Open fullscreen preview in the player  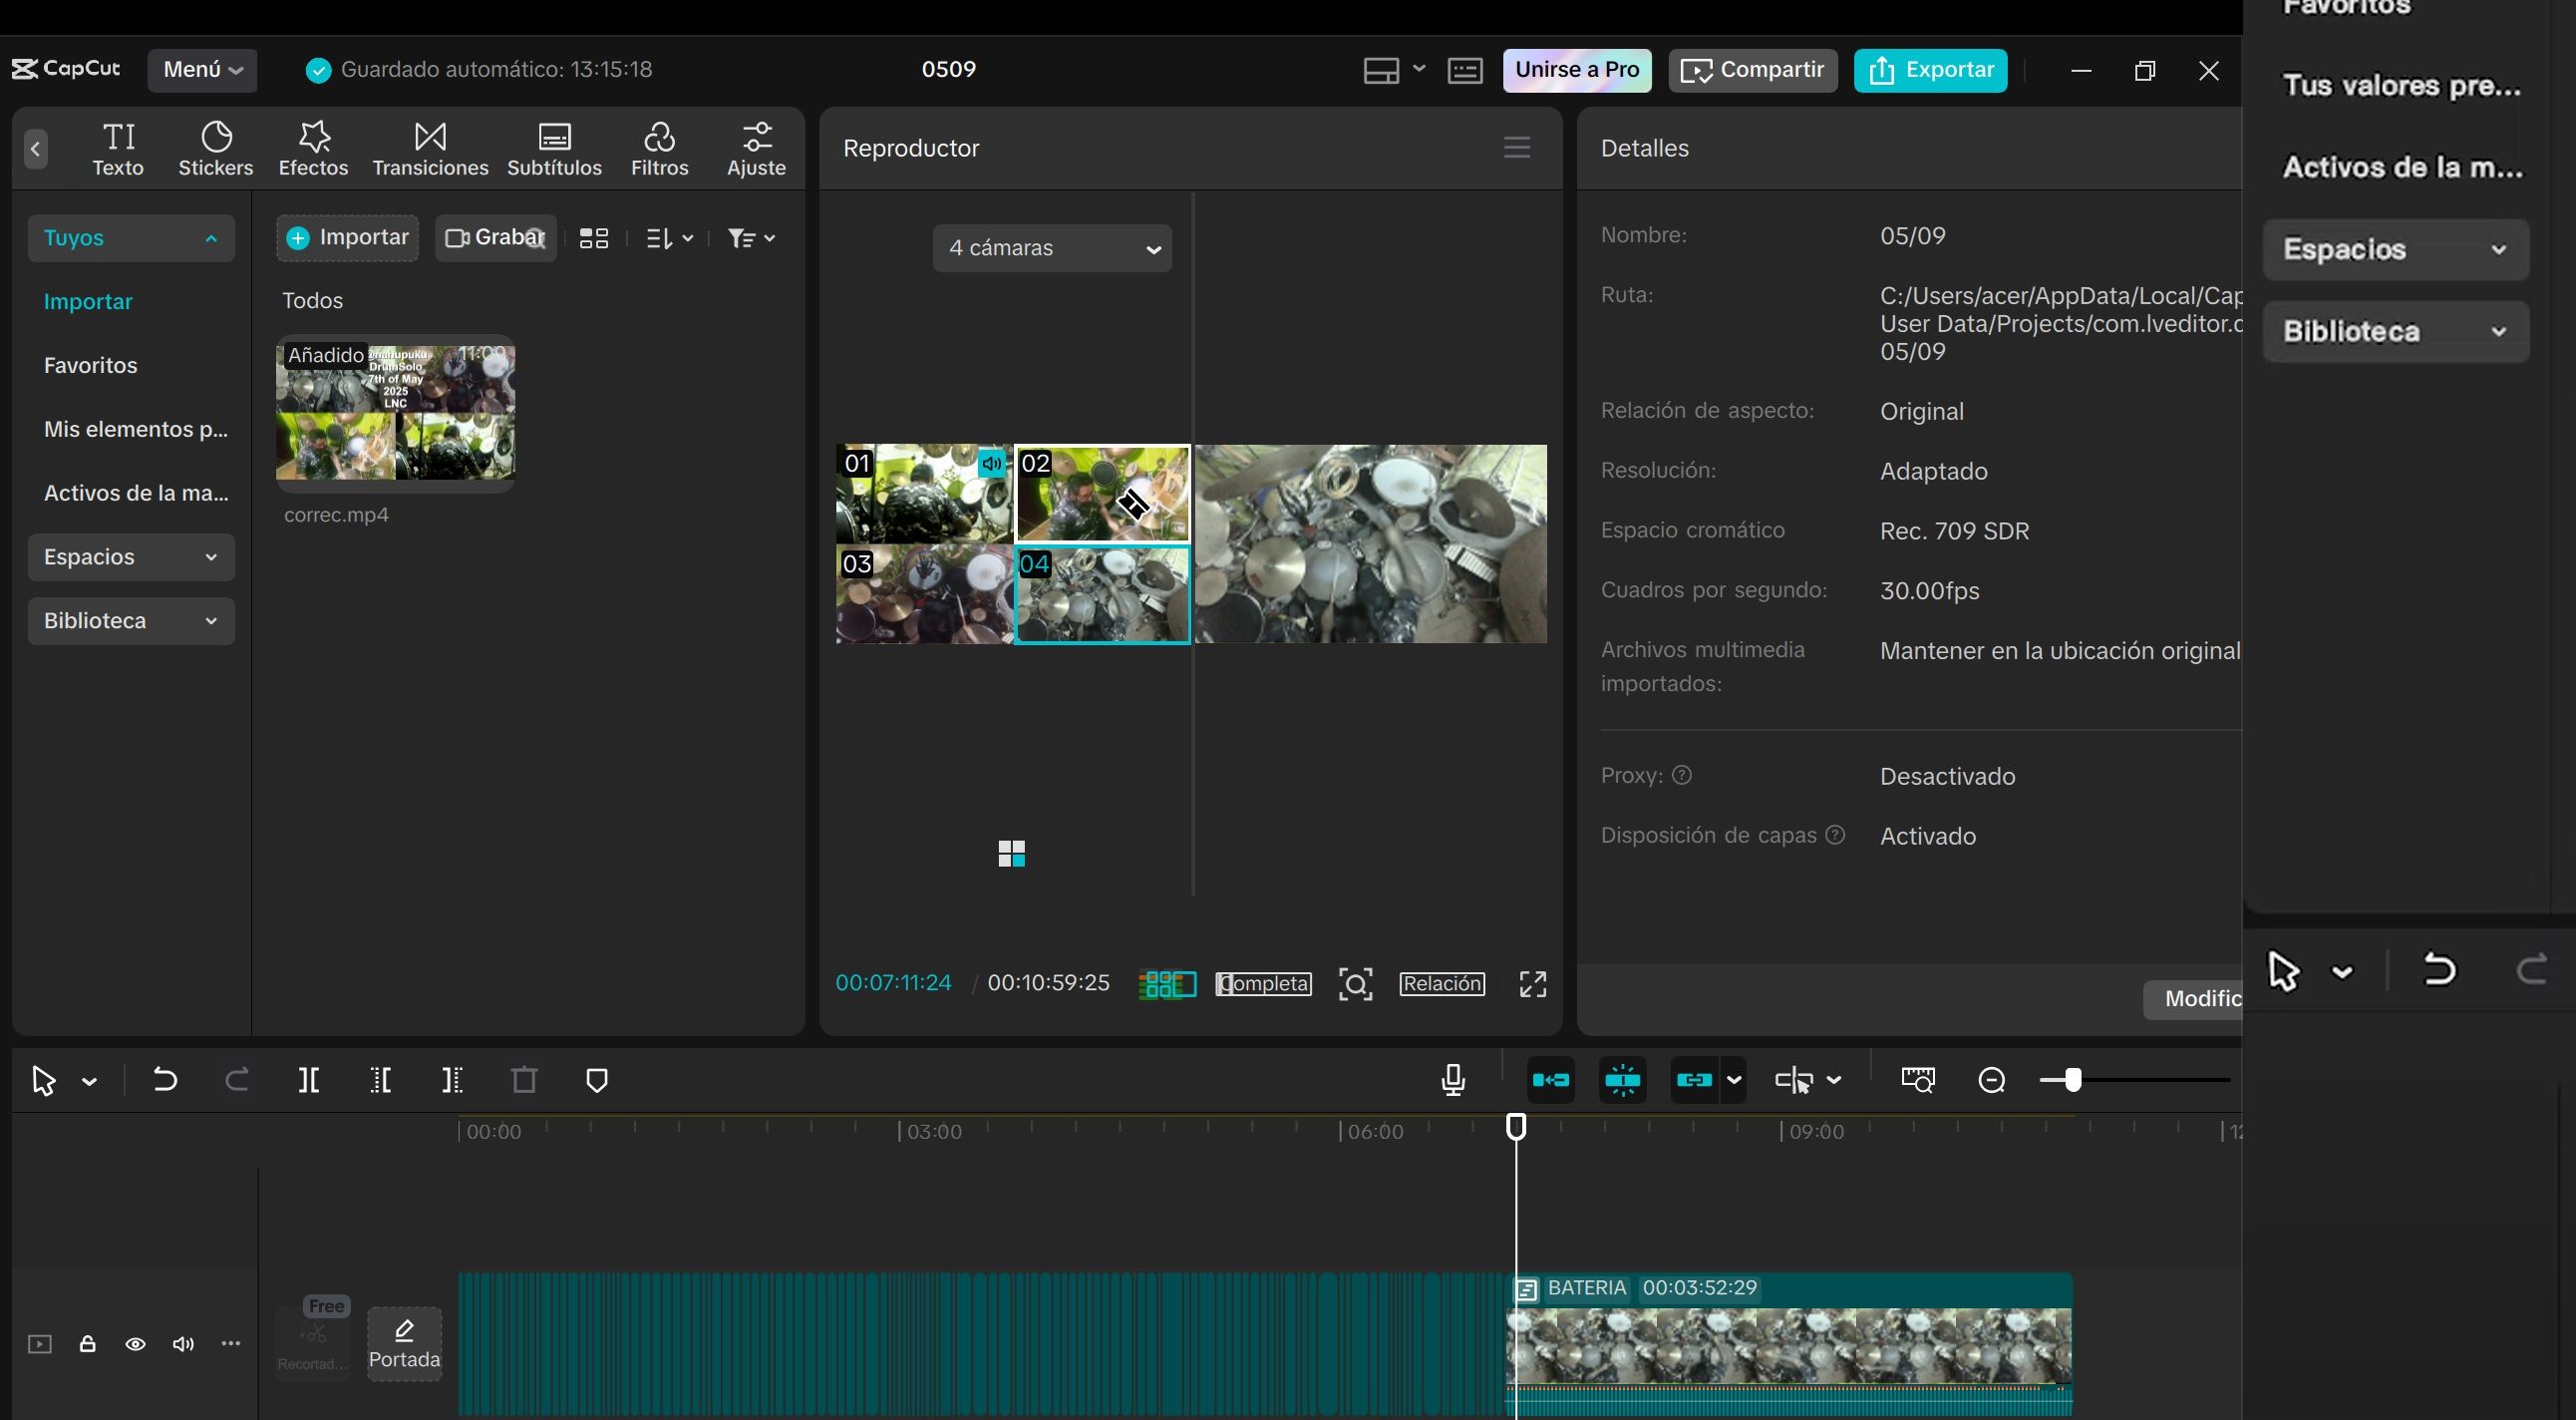point(1532,984)
